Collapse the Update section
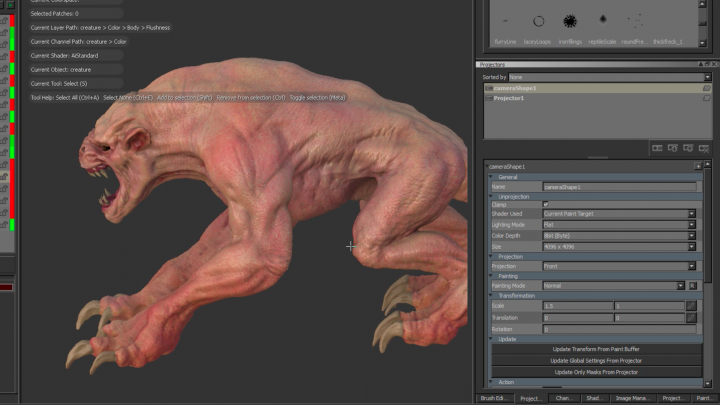This screenshot has height=405, width=720. (x=490, y=339)
